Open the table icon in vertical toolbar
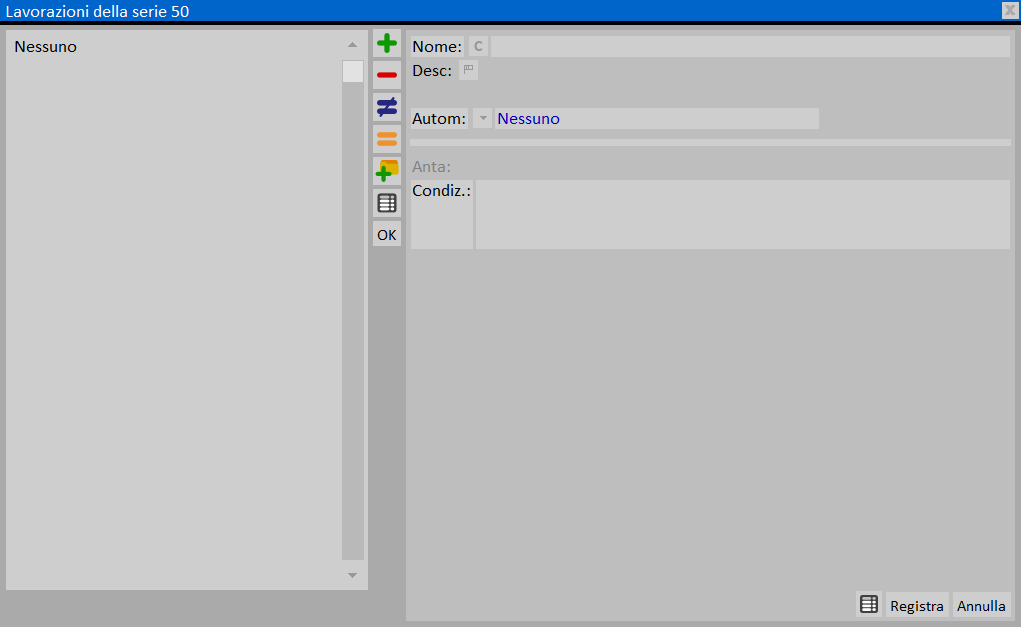Image resolution: width=1021 pixels, height=627 pixels. tap(387, 203)
